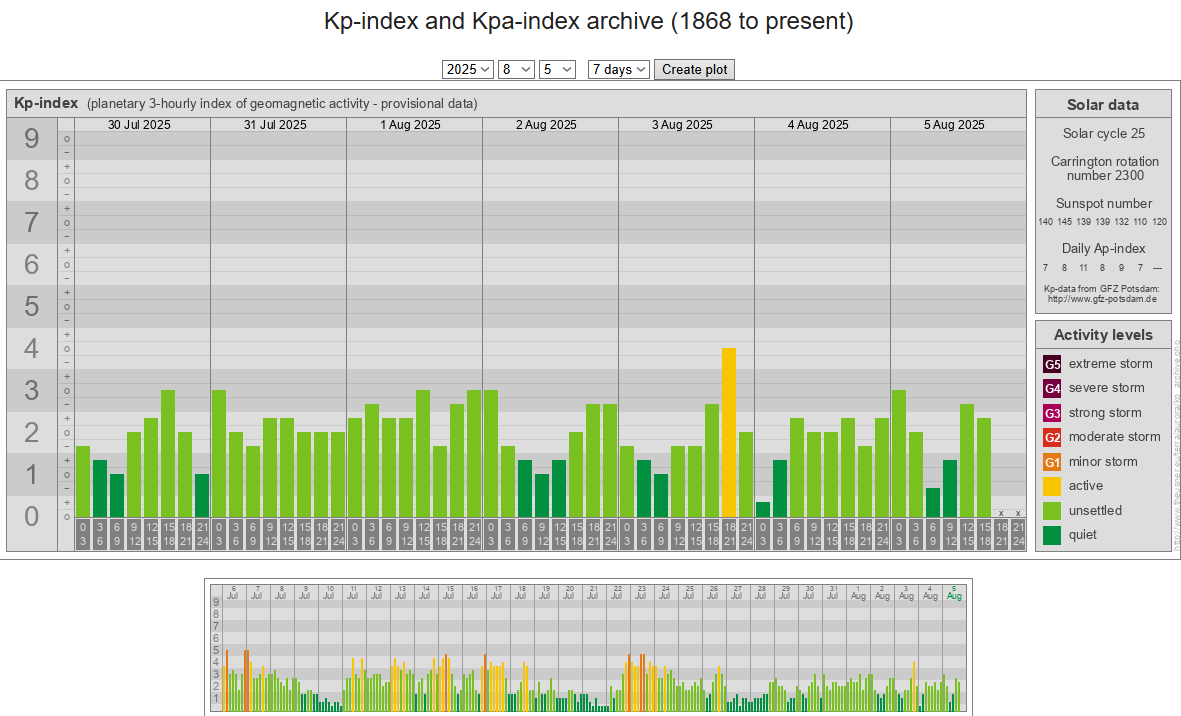Click the G4 severe storm badge
This screenshot has width=1181, height=716.
click(x=1052, y=388)
